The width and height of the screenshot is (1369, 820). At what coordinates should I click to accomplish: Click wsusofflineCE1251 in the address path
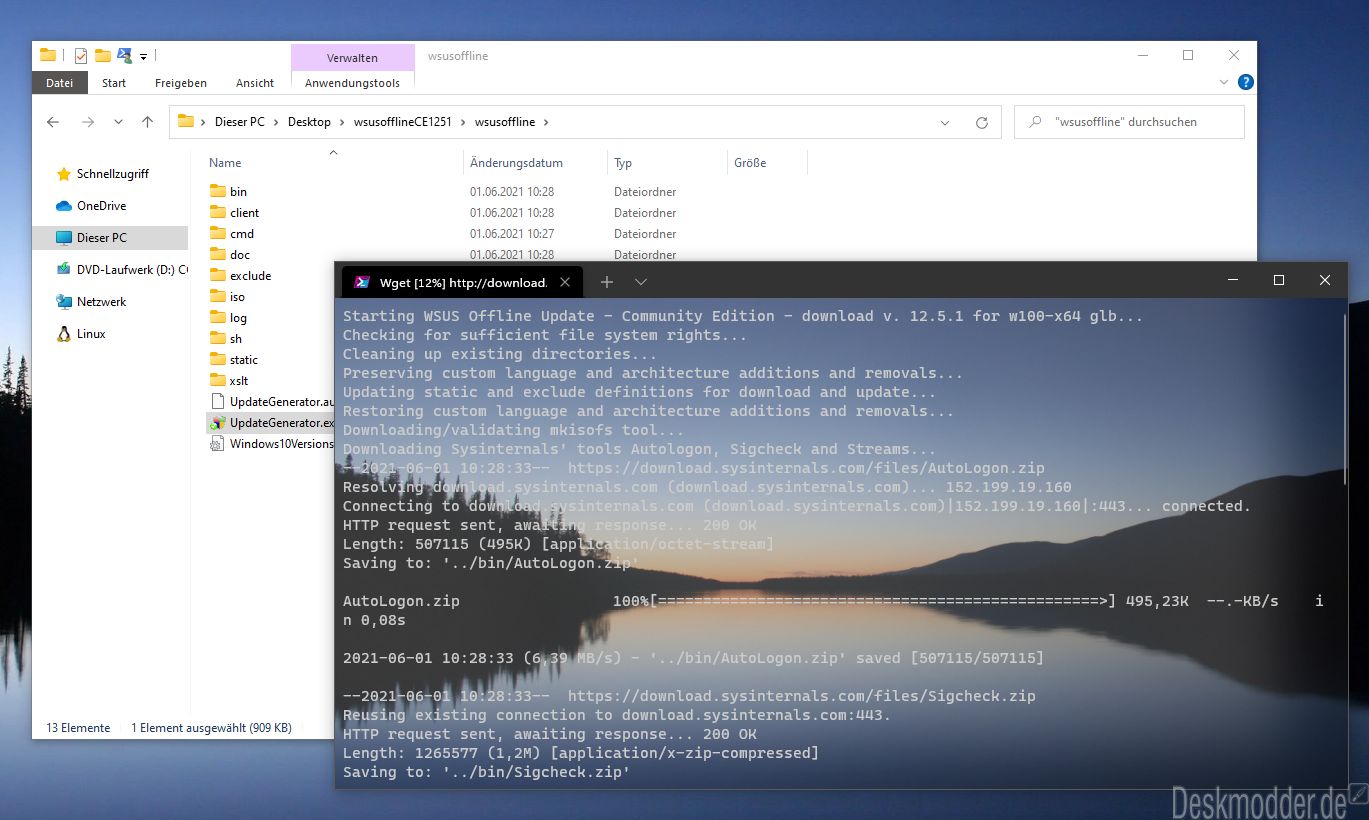[403, 122]
